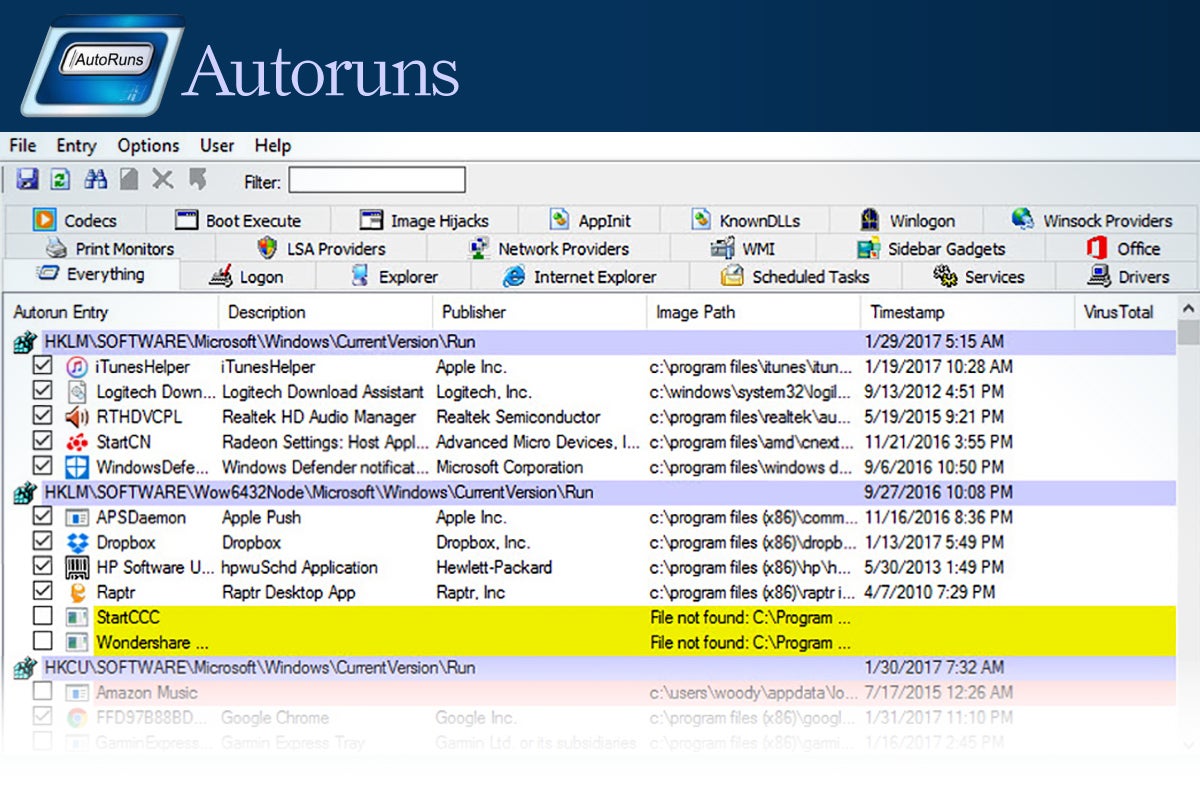The image size is (1200, 800).
Task: Click the Save toolbar icon
Action: [x=28, y=180]
